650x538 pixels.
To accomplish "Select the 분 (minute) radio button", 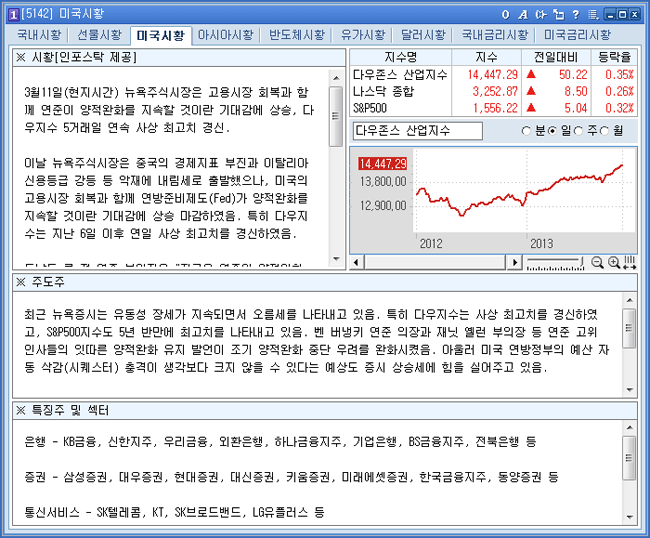I will tap(527, 131).
